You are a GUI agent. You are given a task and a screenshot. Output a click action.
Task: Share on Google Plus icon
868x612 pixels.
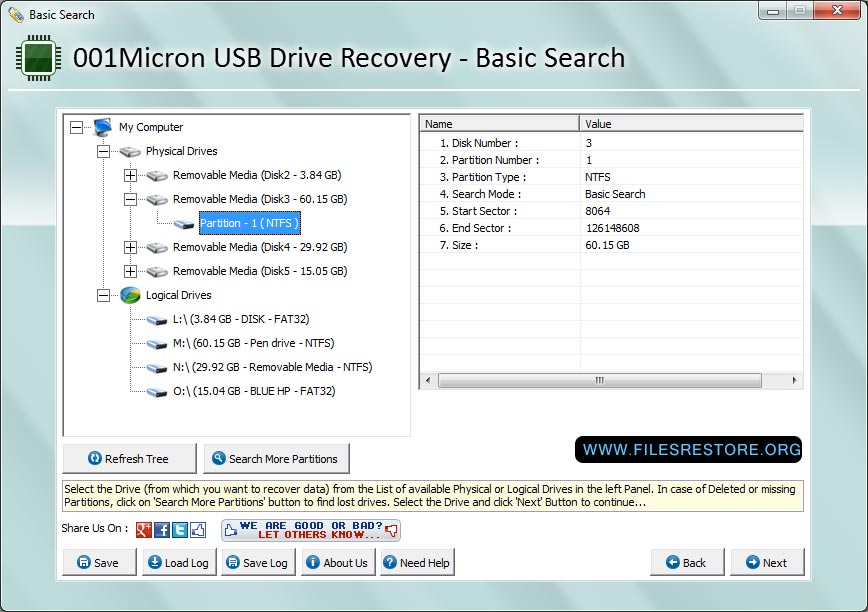coord(144,530)
